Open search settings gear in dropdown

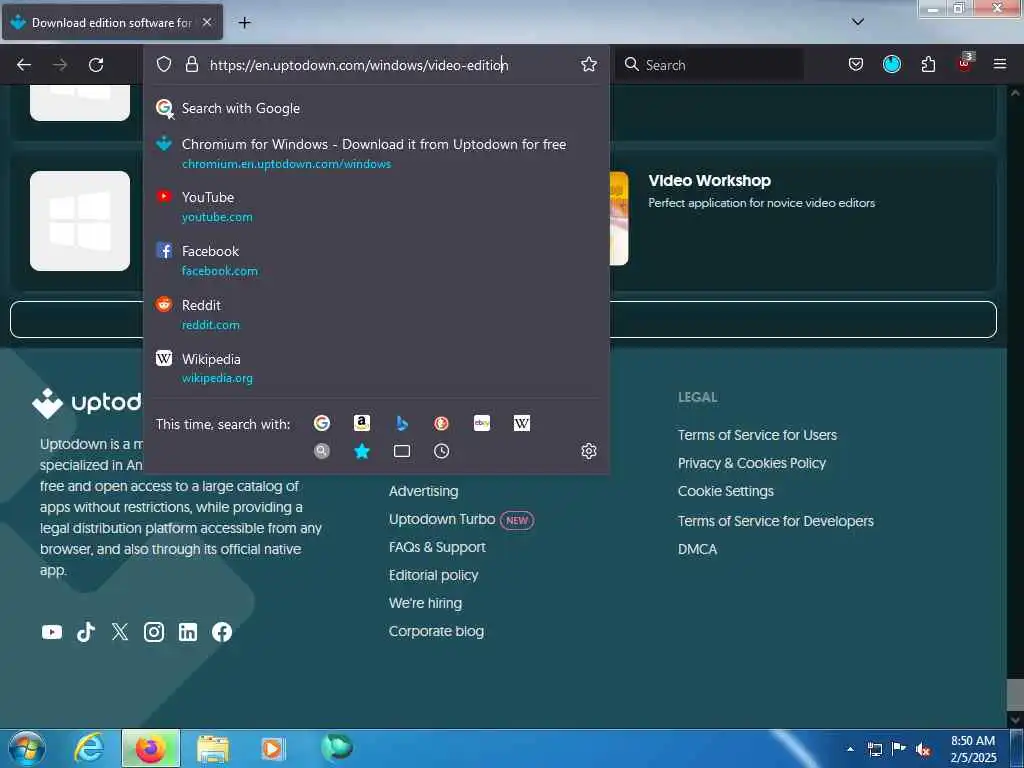(588, 451)
